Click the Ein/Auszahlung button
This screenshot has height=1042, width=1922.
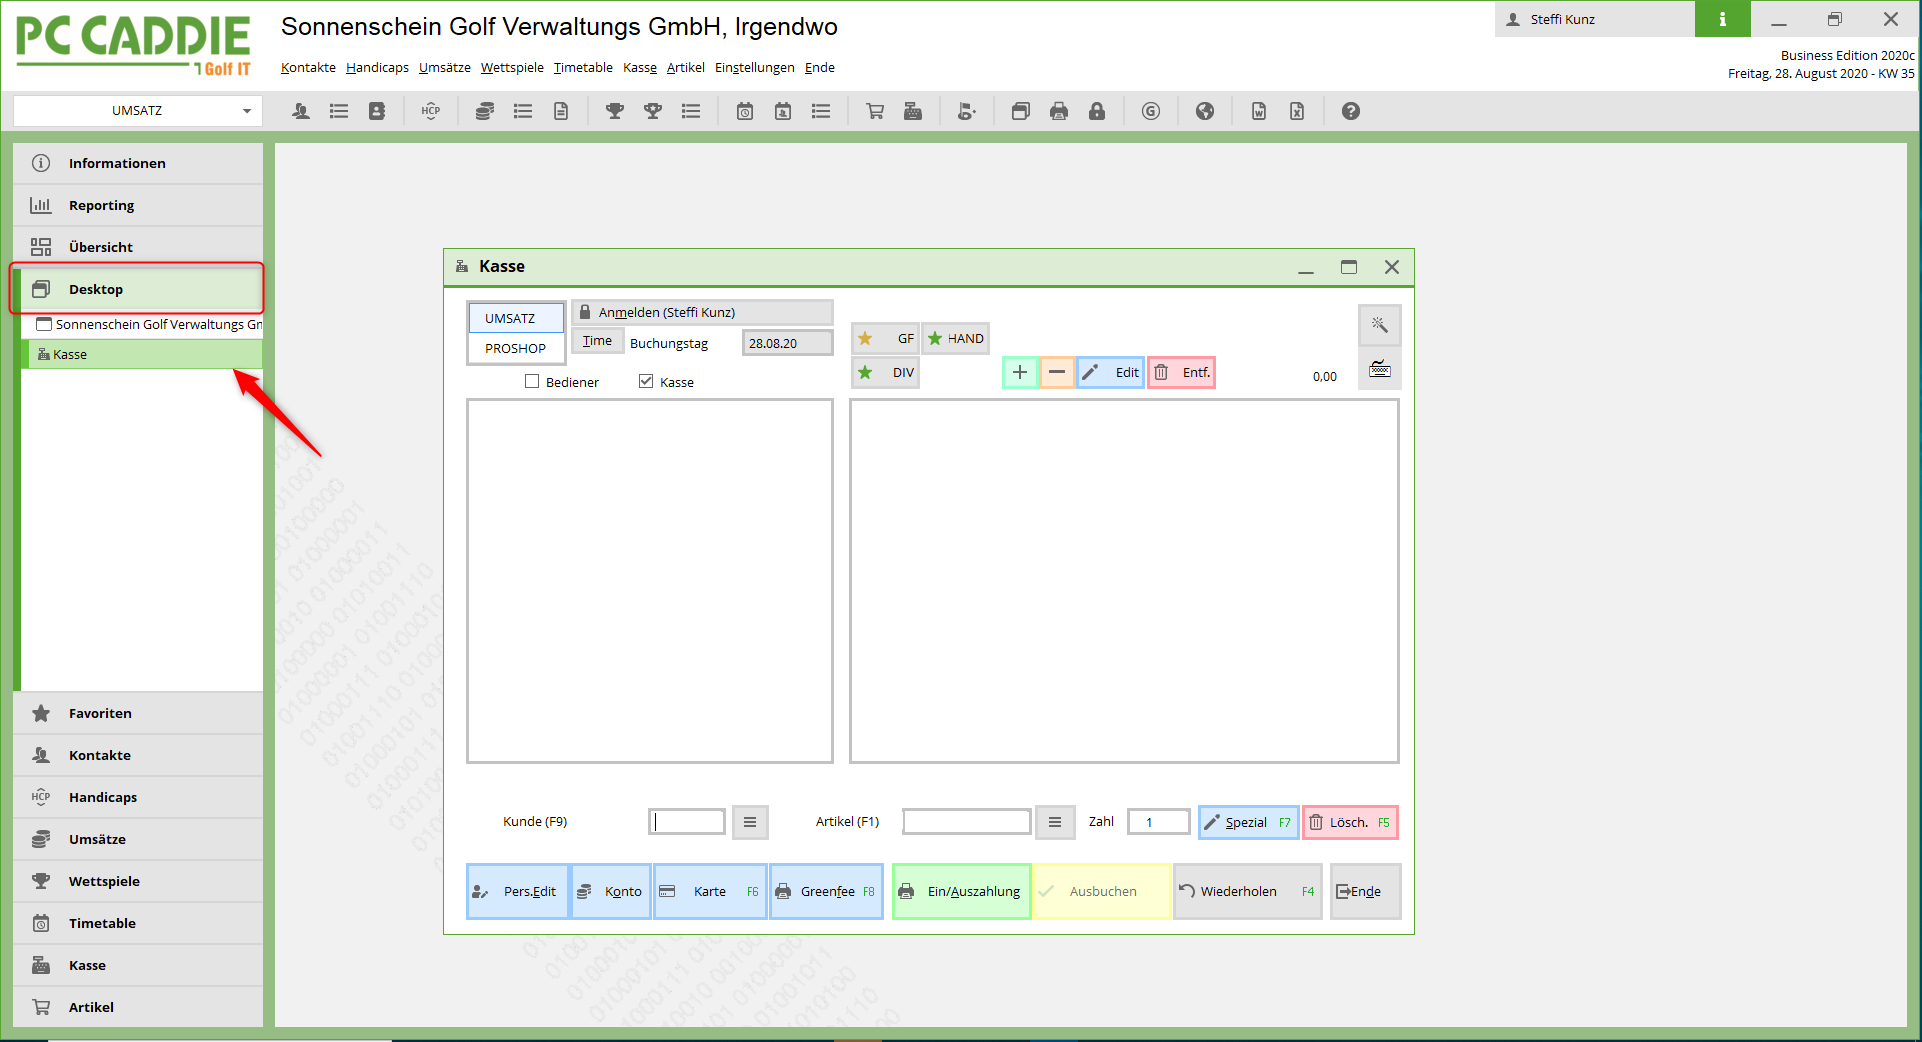[961, 891]
